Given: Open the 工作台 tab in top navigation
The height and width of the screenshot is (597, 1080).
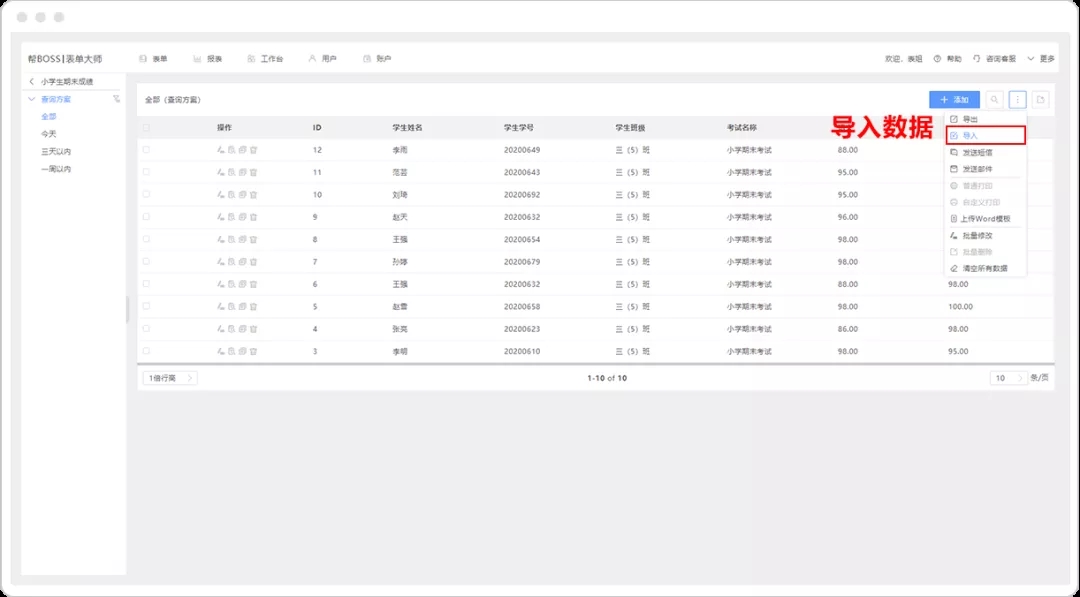Looking at the screenshot, I should pyautogui.click(x=265, y=59).
